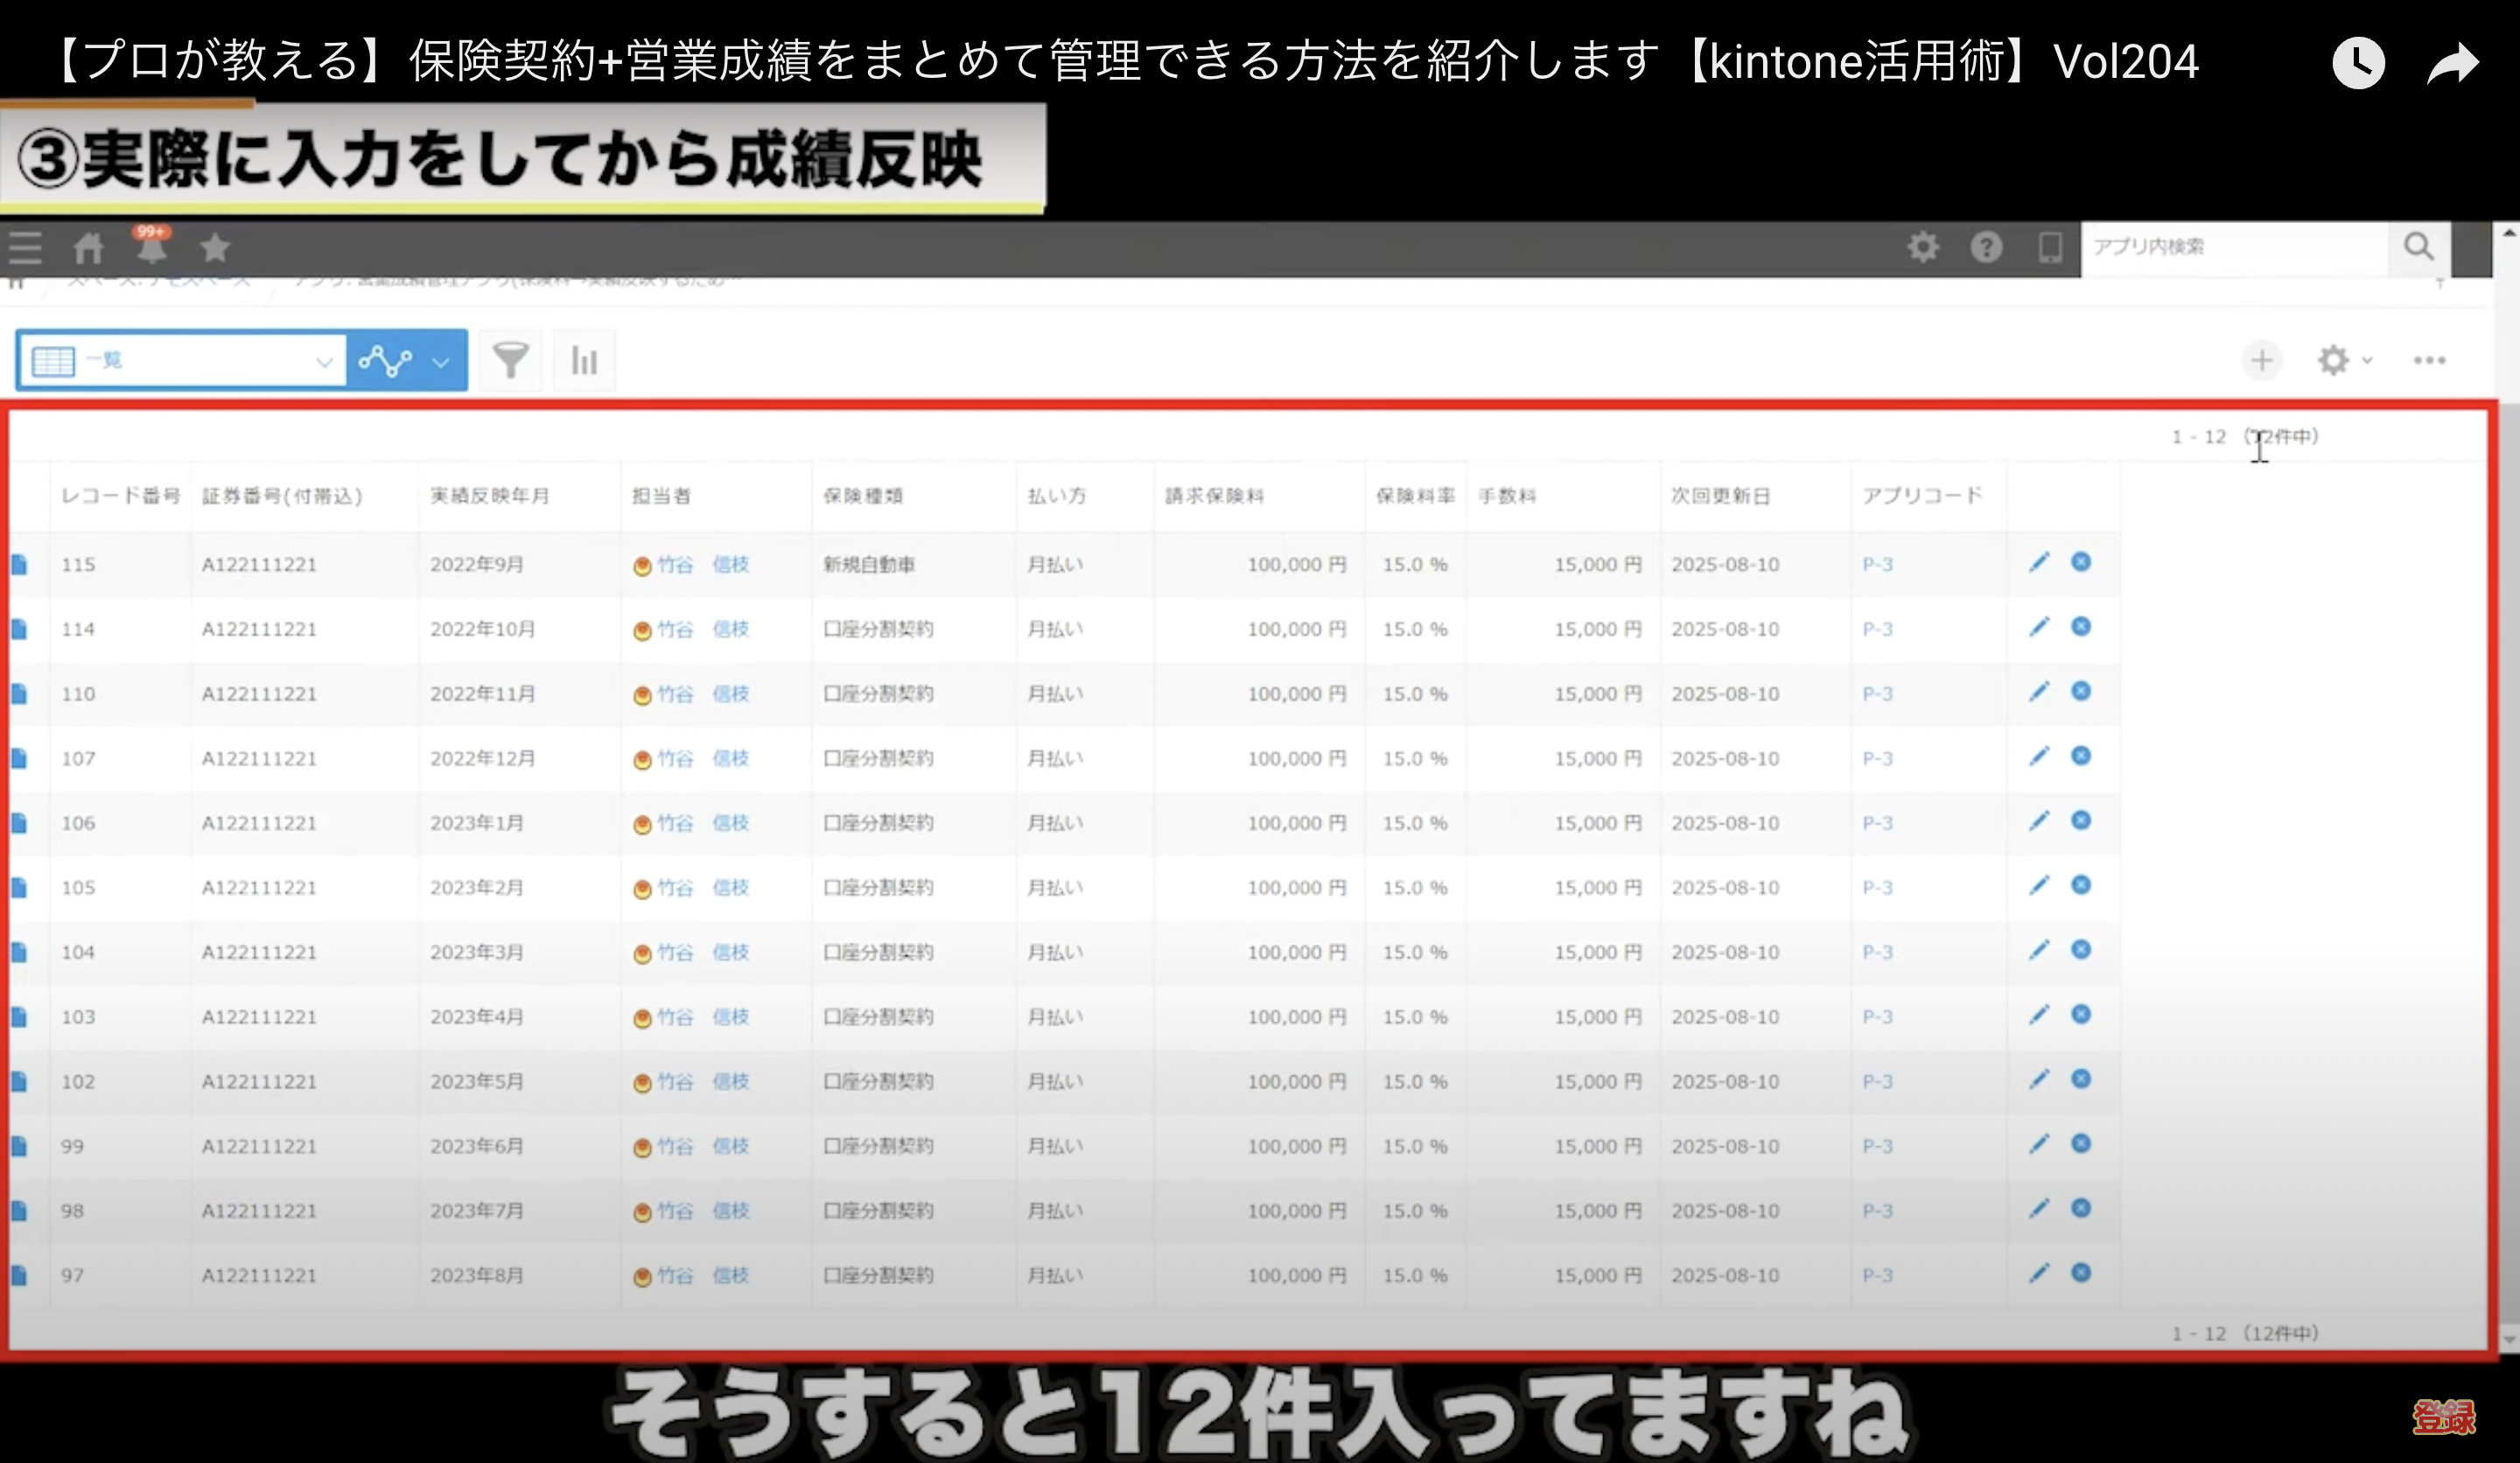Click the plus icon to add record
Viewport: 2520px width, 1463px height.
[2261, 360]
